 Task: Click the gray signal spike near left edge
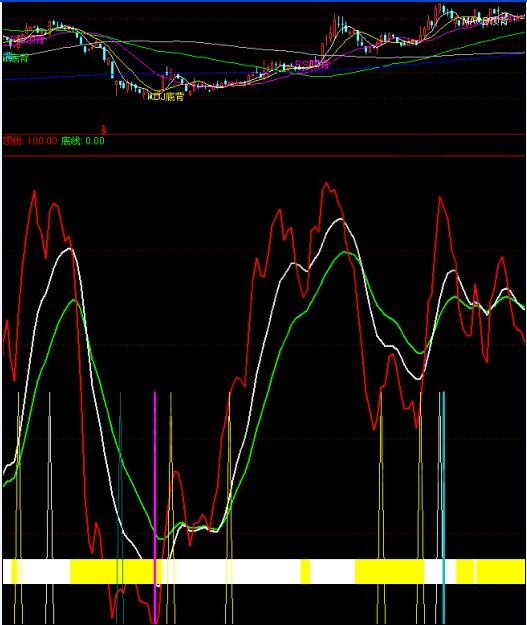49,508
